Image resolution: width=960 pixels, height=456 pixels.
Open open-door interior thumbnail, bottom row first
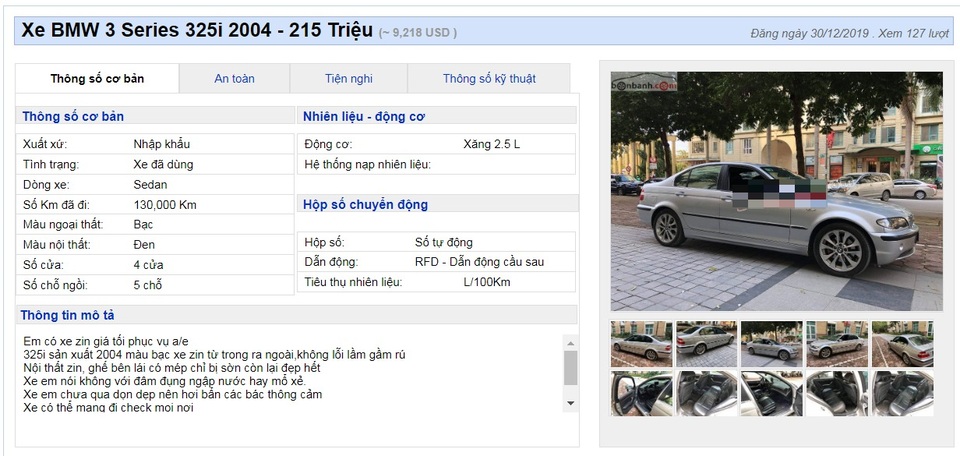(641, 393)
